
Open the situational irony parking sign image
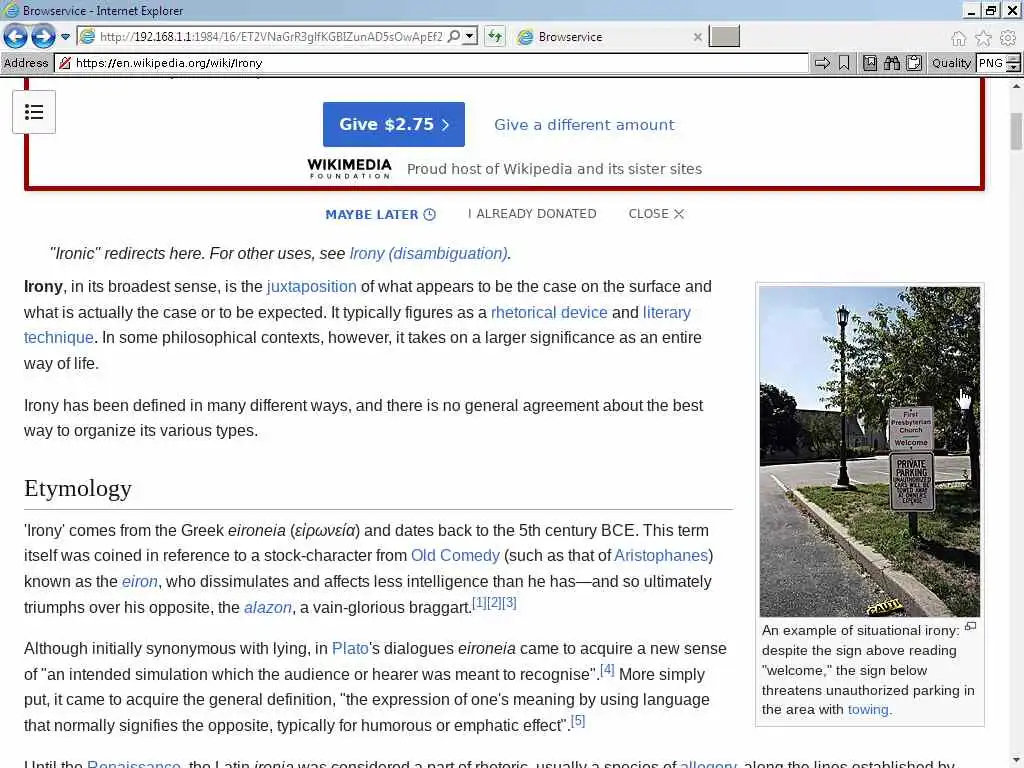click(x=869, y=451)
